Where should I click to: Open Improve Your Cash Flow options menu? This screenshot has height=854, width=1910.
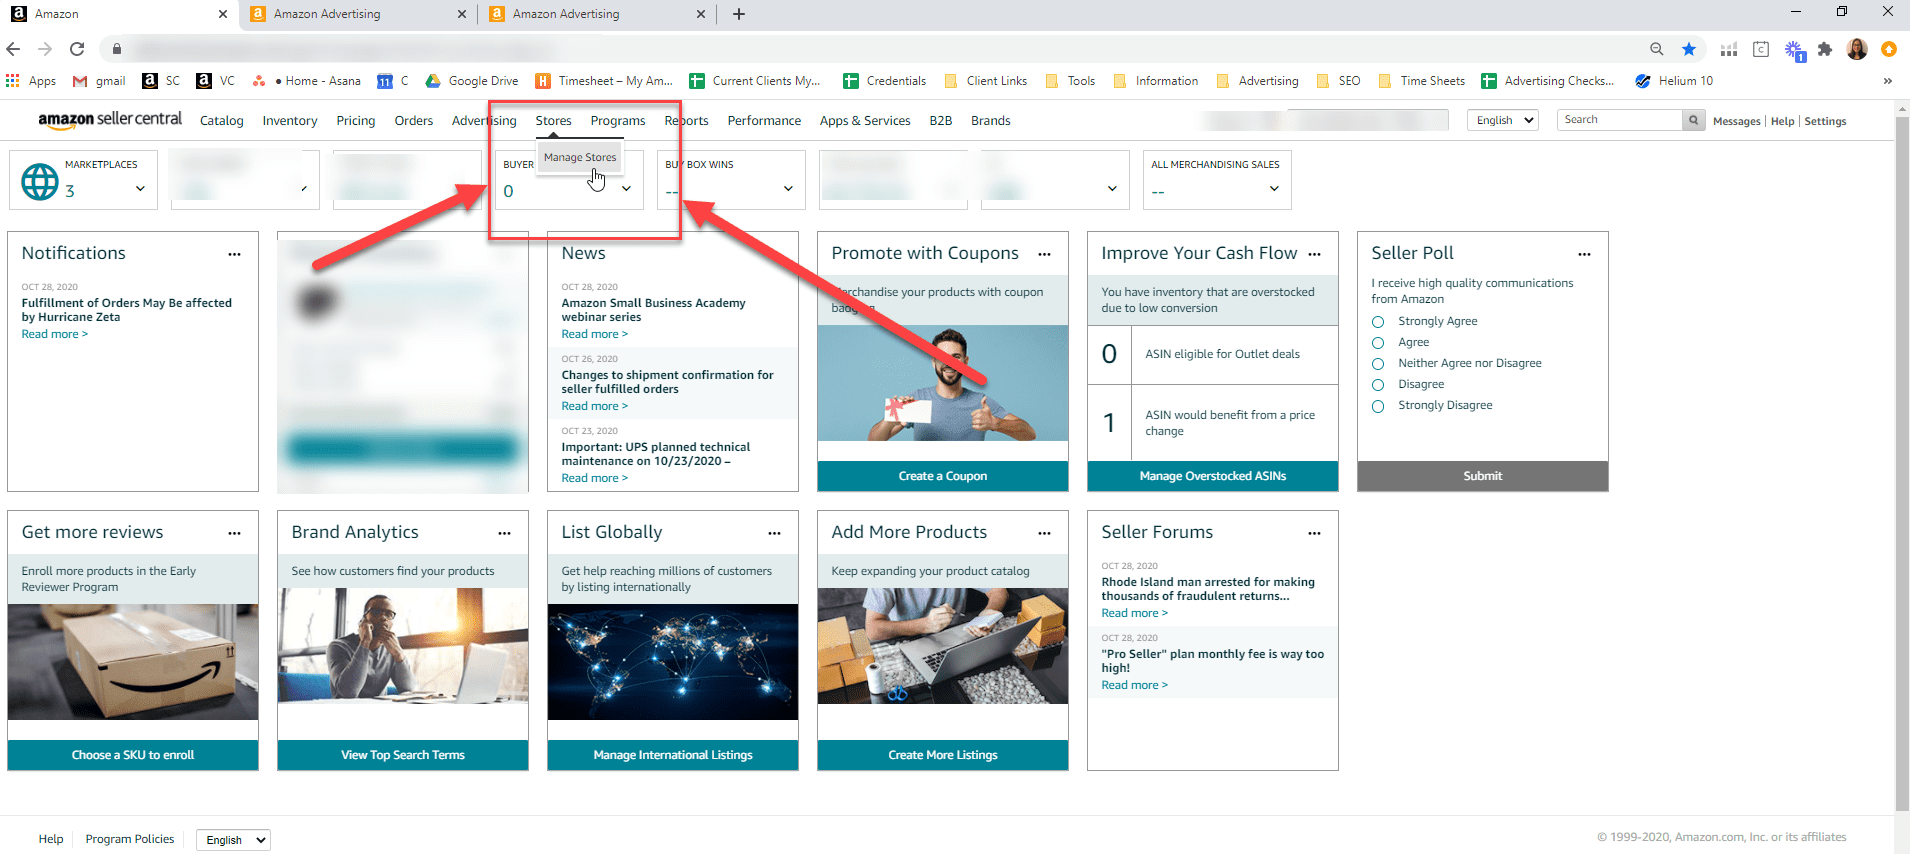tap(1314, 254)
